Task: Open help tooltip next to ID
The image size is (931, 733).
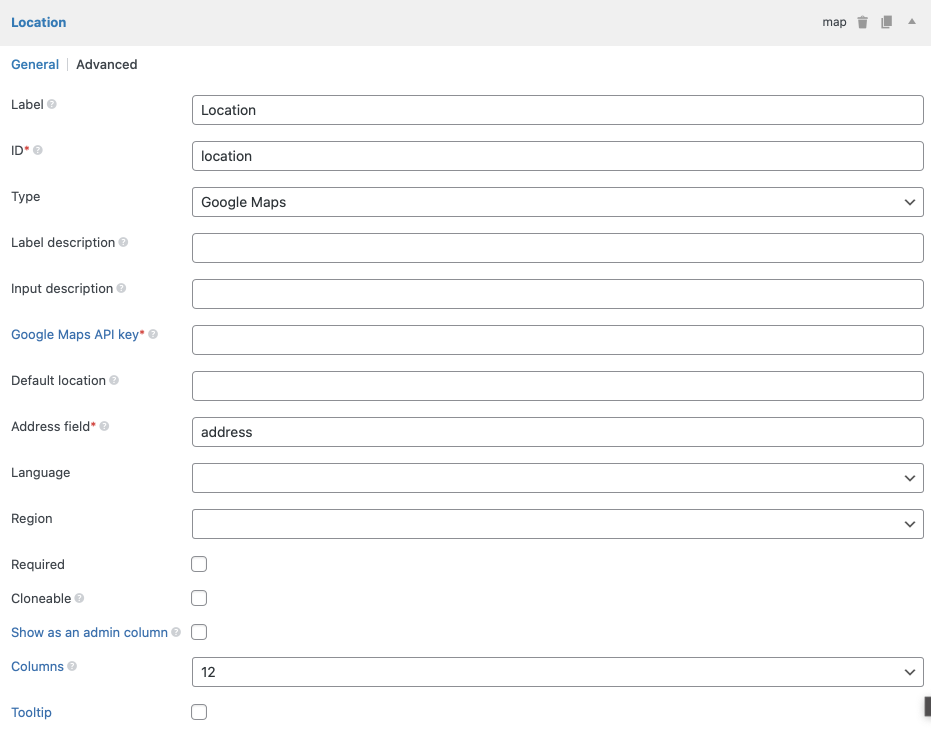Action: (x=38, y=150)
